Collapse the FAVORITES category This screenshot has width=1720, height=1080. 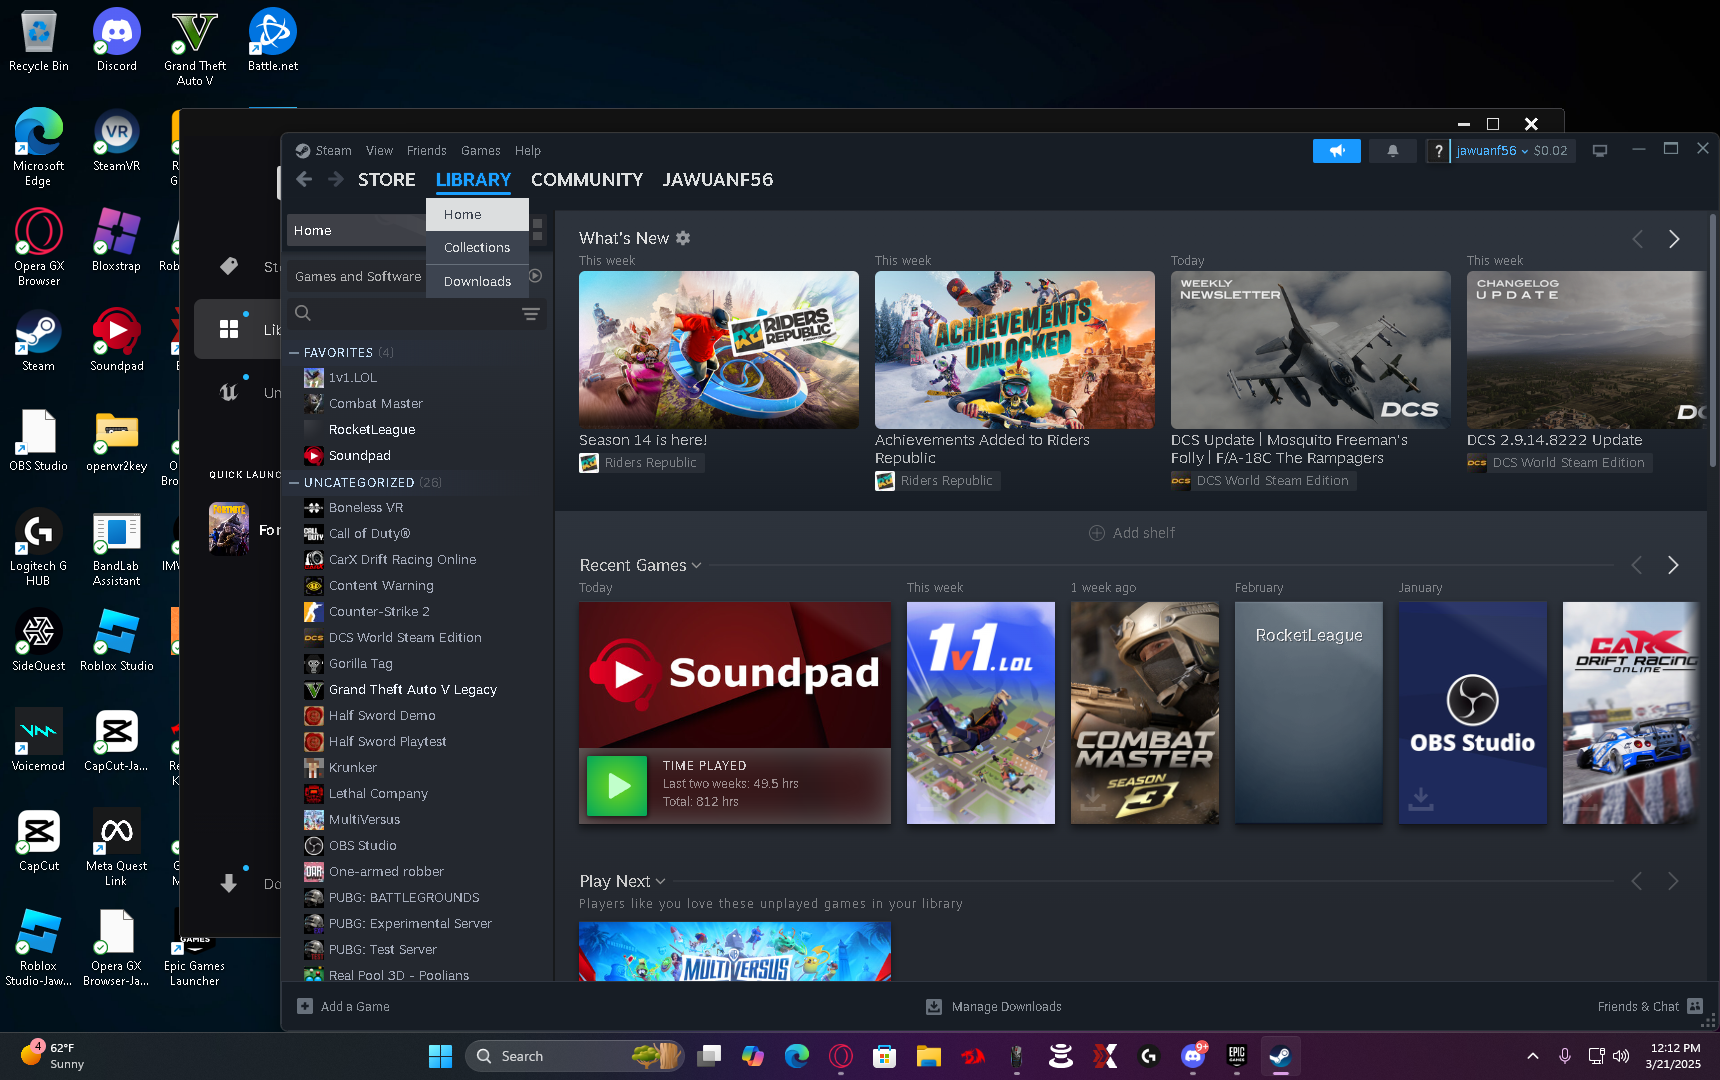pos(294,353)
